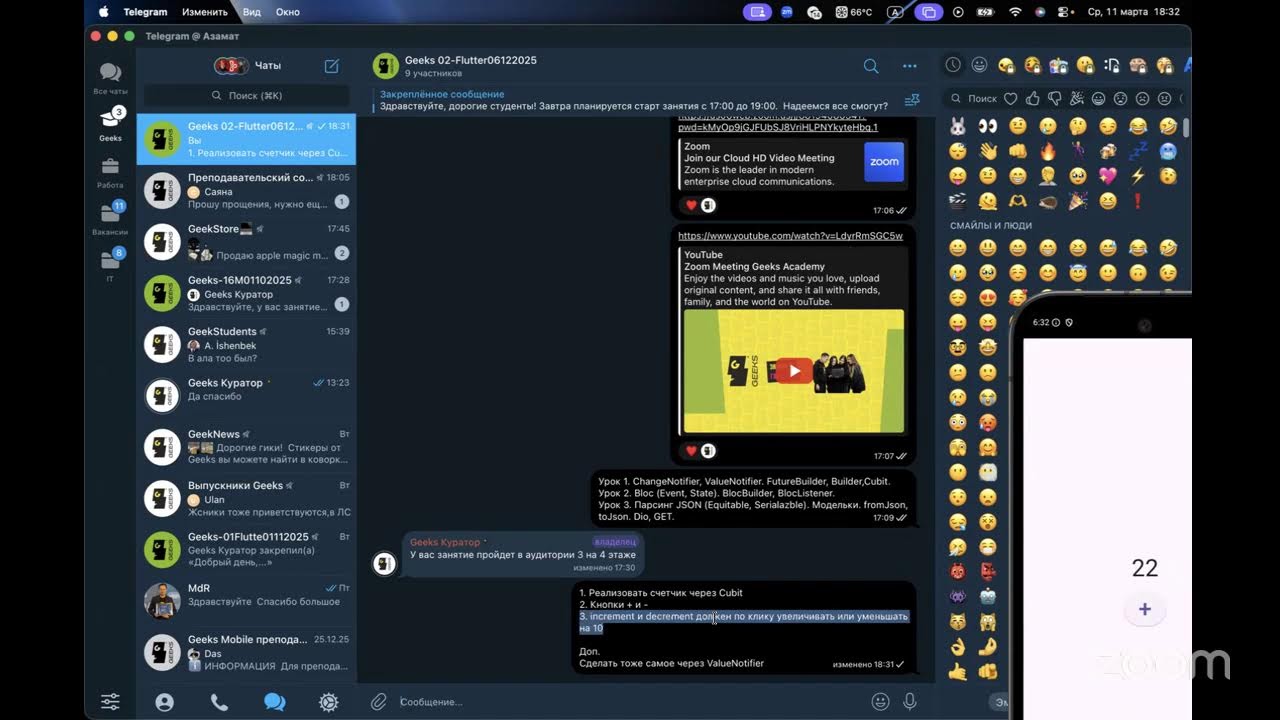Open the chat's more options menu
1280x720 pixels.
[x=909, y=66]
